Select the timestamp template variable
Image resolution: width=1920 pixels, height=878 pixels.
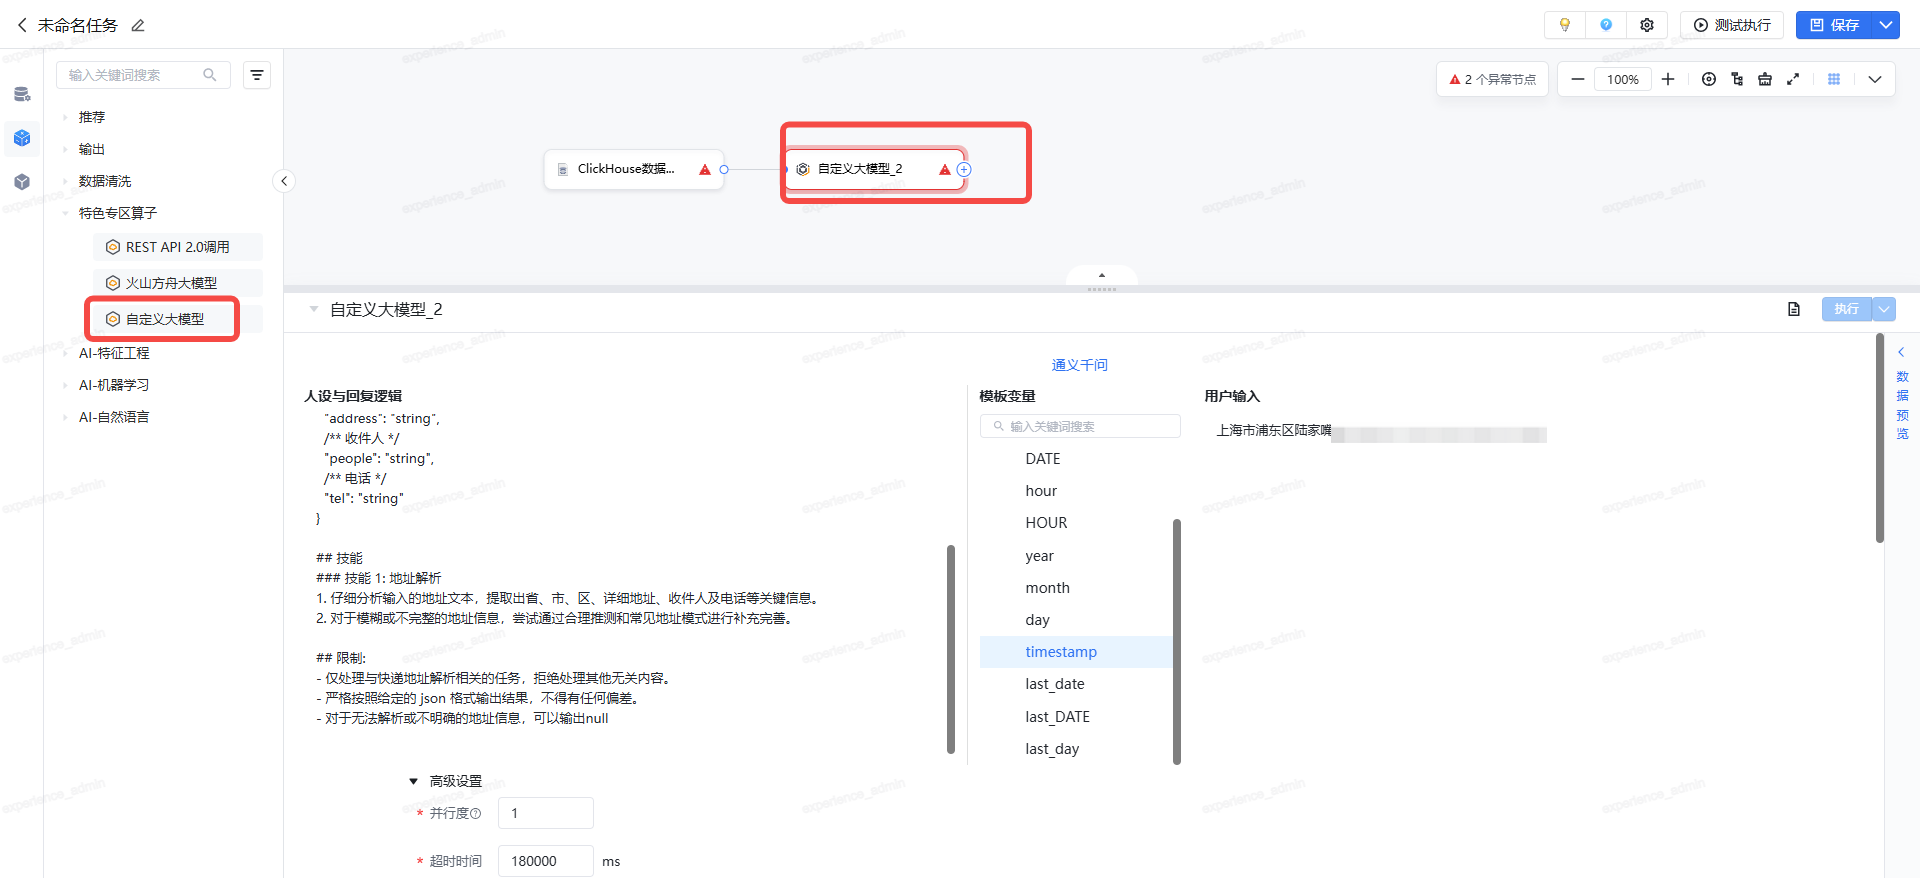tap(1076, 652)
